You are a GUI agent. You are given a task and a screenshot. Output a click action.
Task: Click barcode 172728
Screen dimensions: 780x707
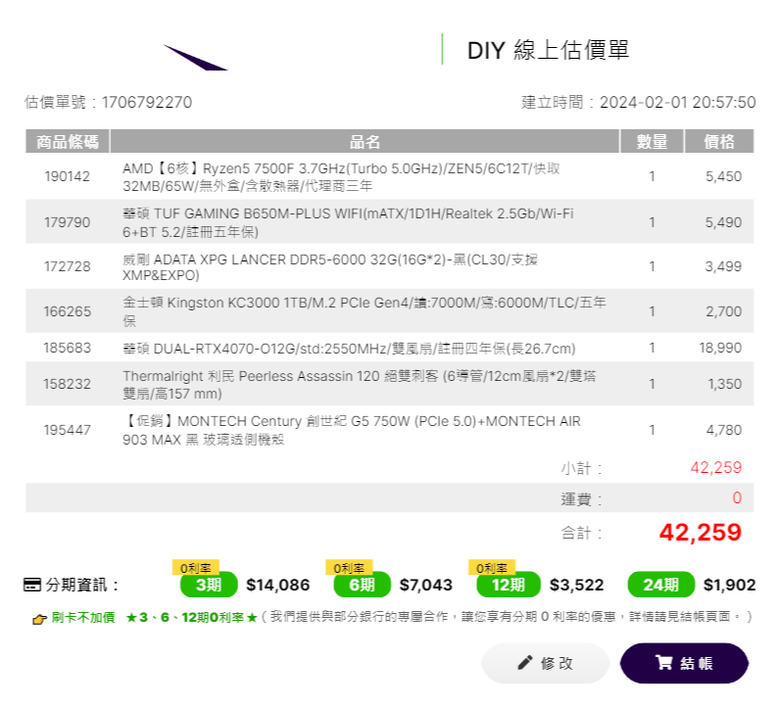click(x=67, y=266)
